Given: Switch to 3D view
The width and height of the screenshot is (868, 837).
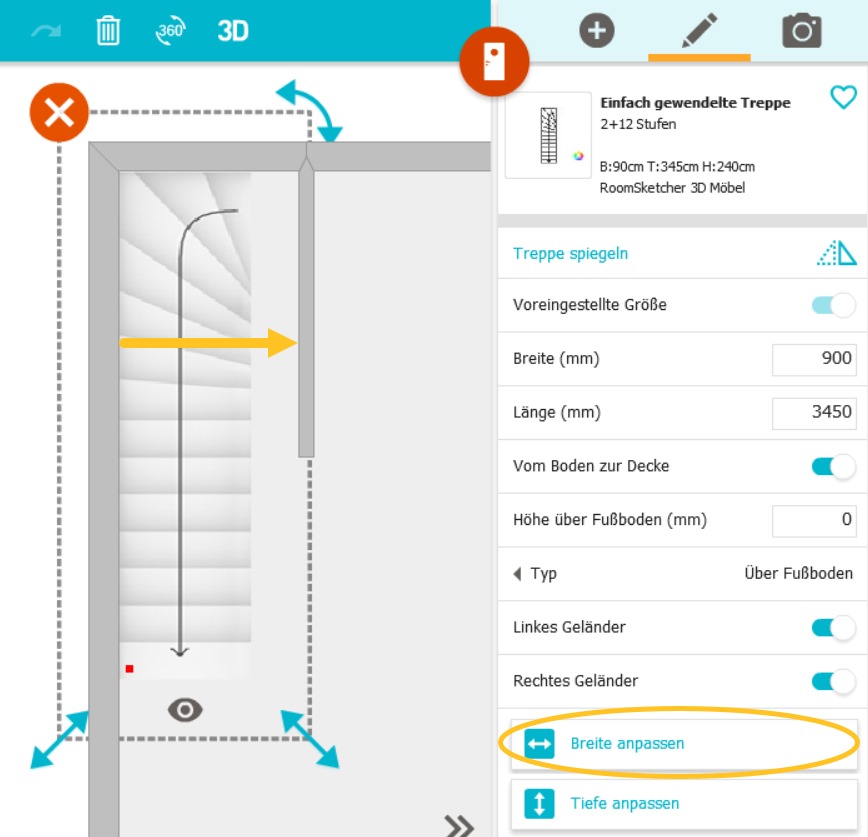Looking at the screenshot, I should click(x=233, y=31).
